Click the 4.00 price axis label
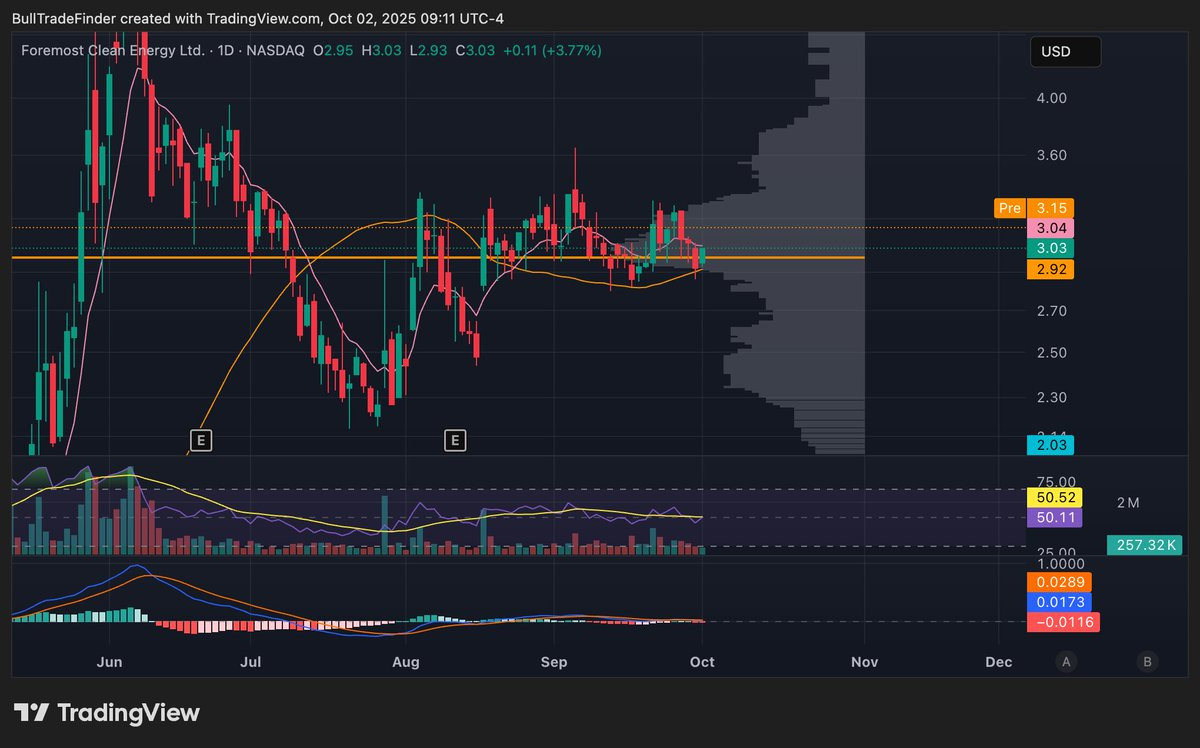This screenshot has width=1200, height=748. [1052, 98]
